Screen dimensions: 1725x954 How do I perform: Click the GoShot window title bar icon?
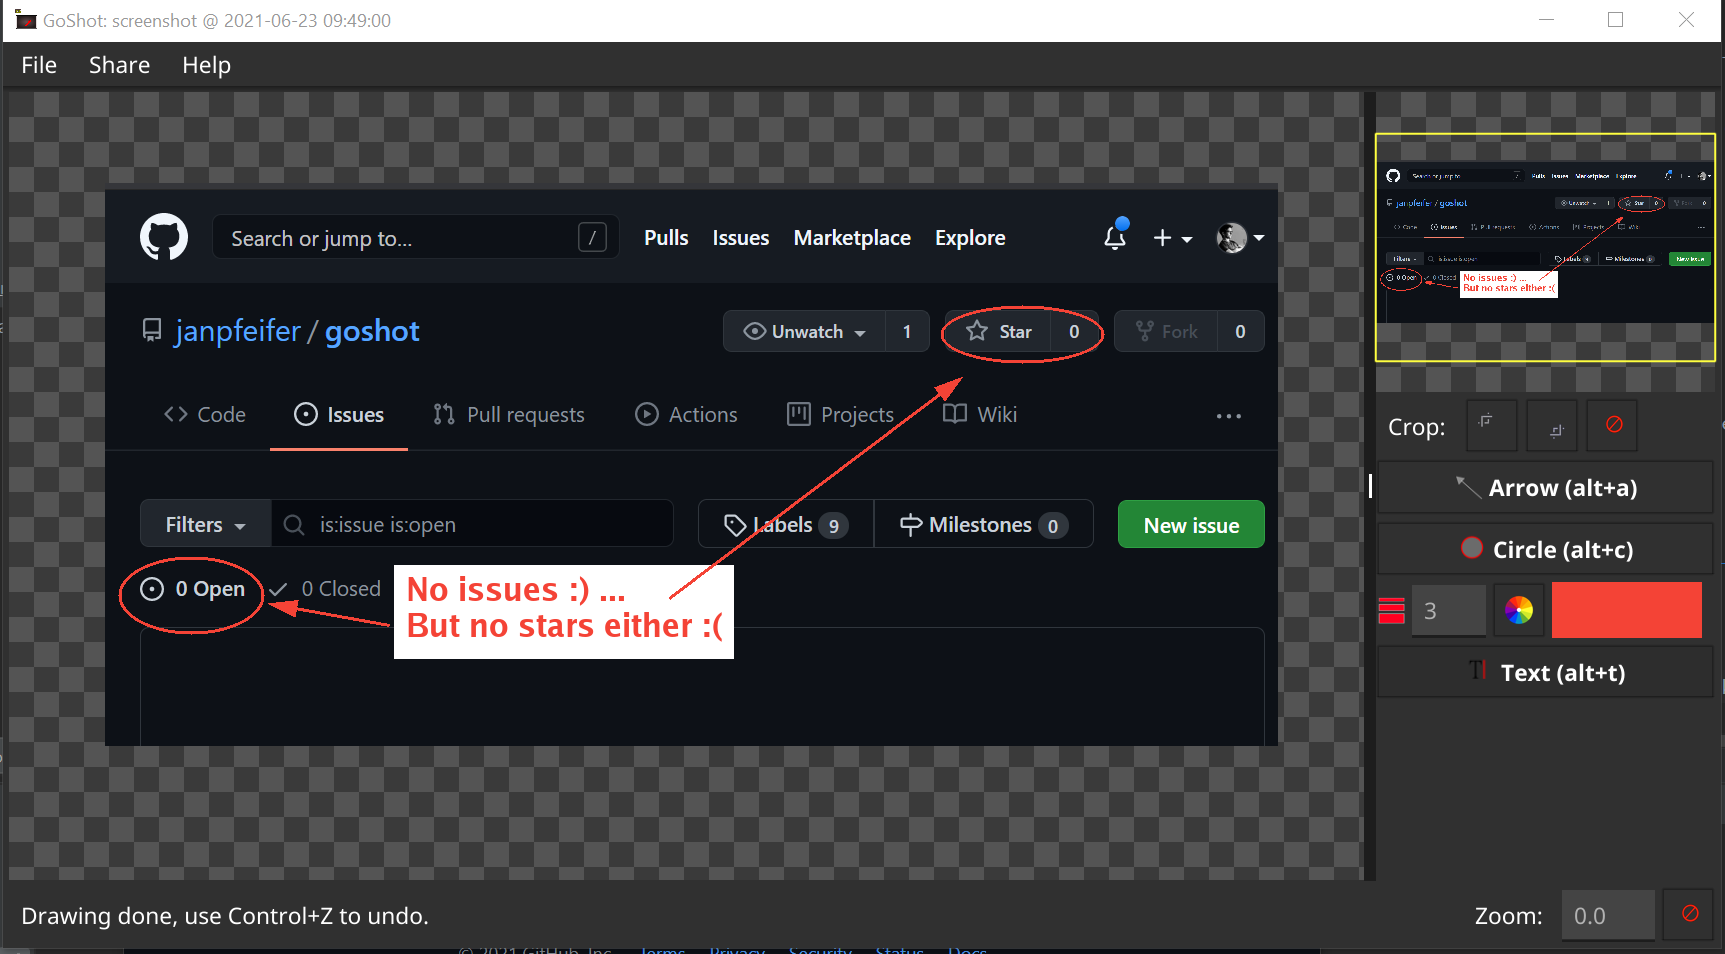coord(26,20)
